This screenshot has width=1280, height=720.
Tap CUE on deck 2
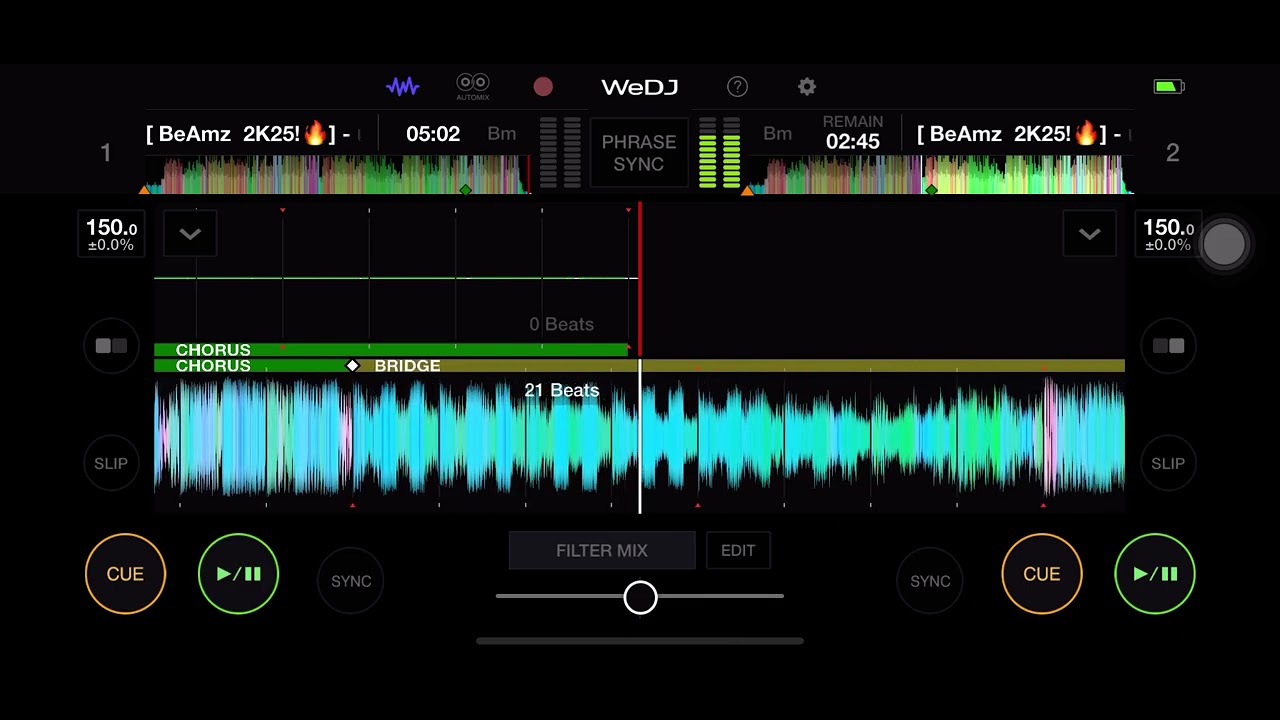coord(1041,574)
